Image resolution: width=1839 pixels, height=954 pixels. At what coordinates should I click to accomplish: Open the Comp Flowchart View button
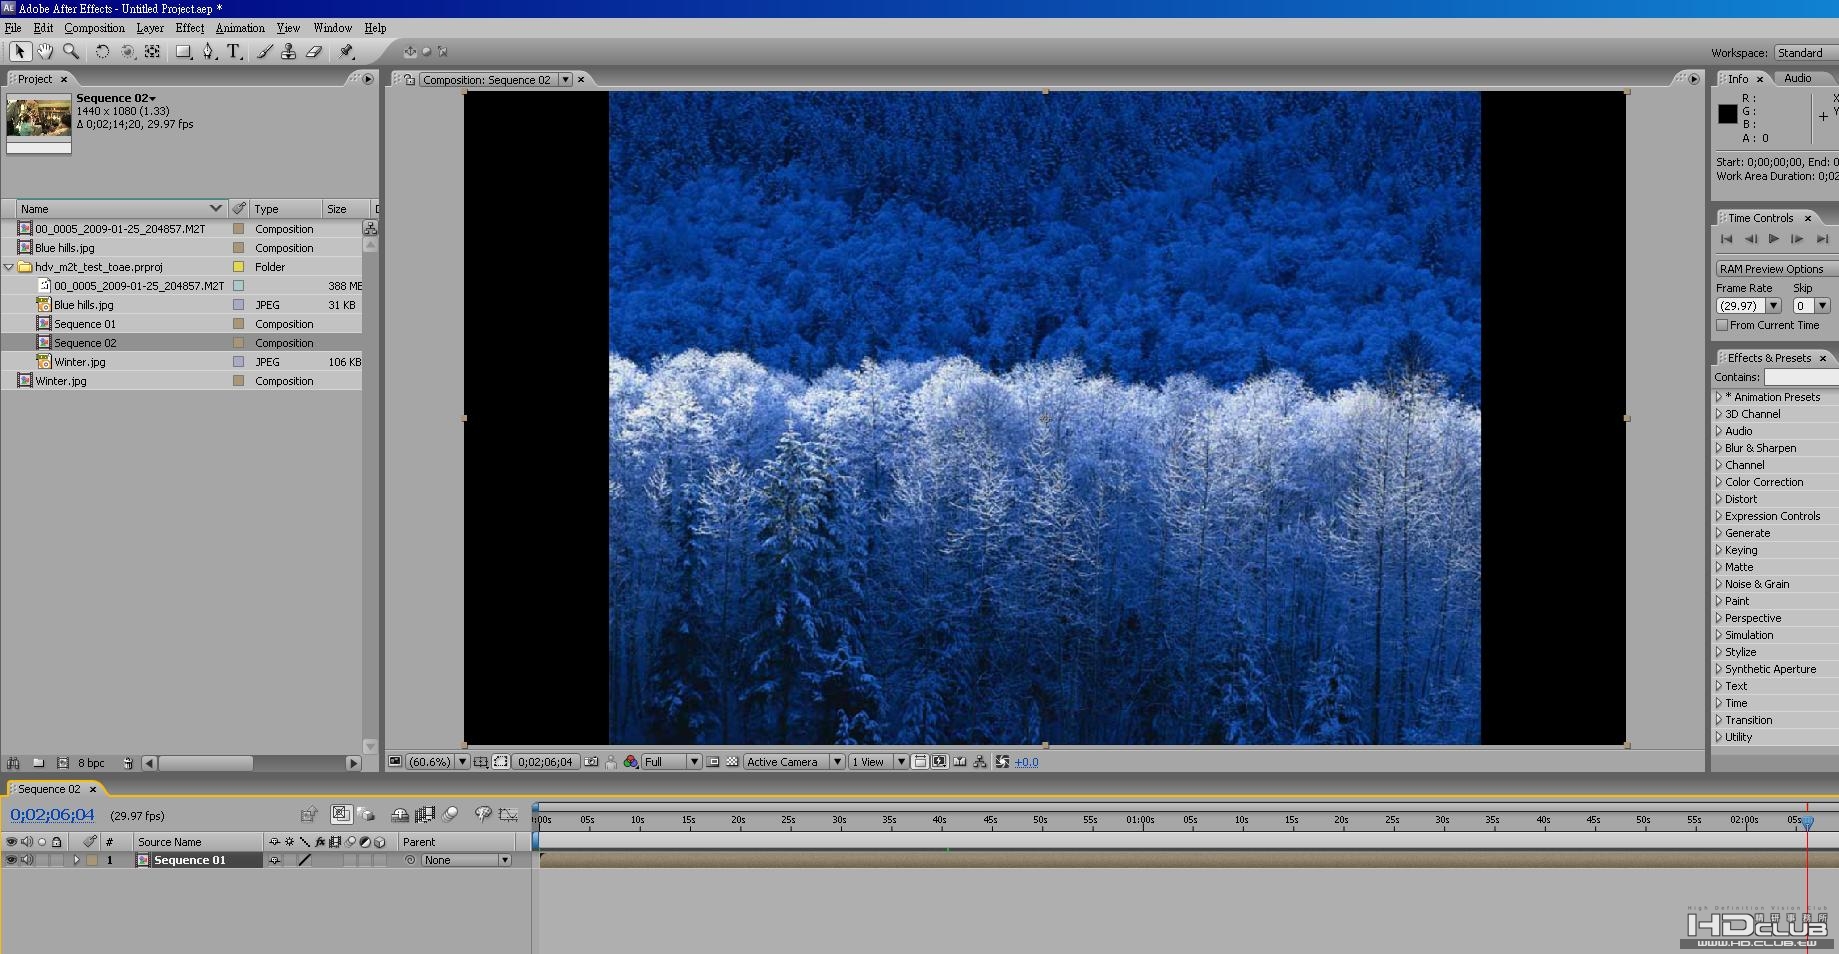point(980,762)
